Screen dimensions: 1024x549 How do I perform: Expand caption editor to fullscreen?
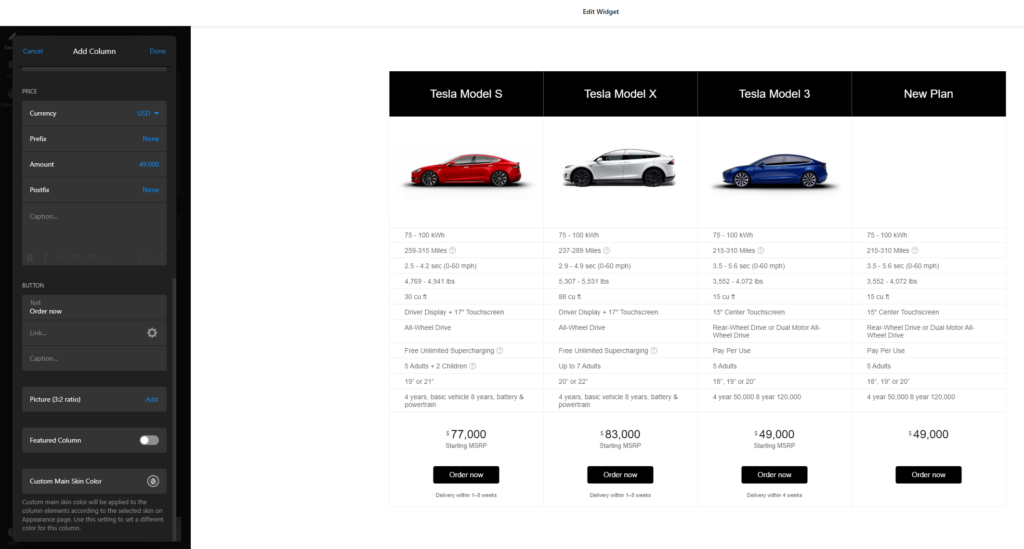(x=158, y=258)
